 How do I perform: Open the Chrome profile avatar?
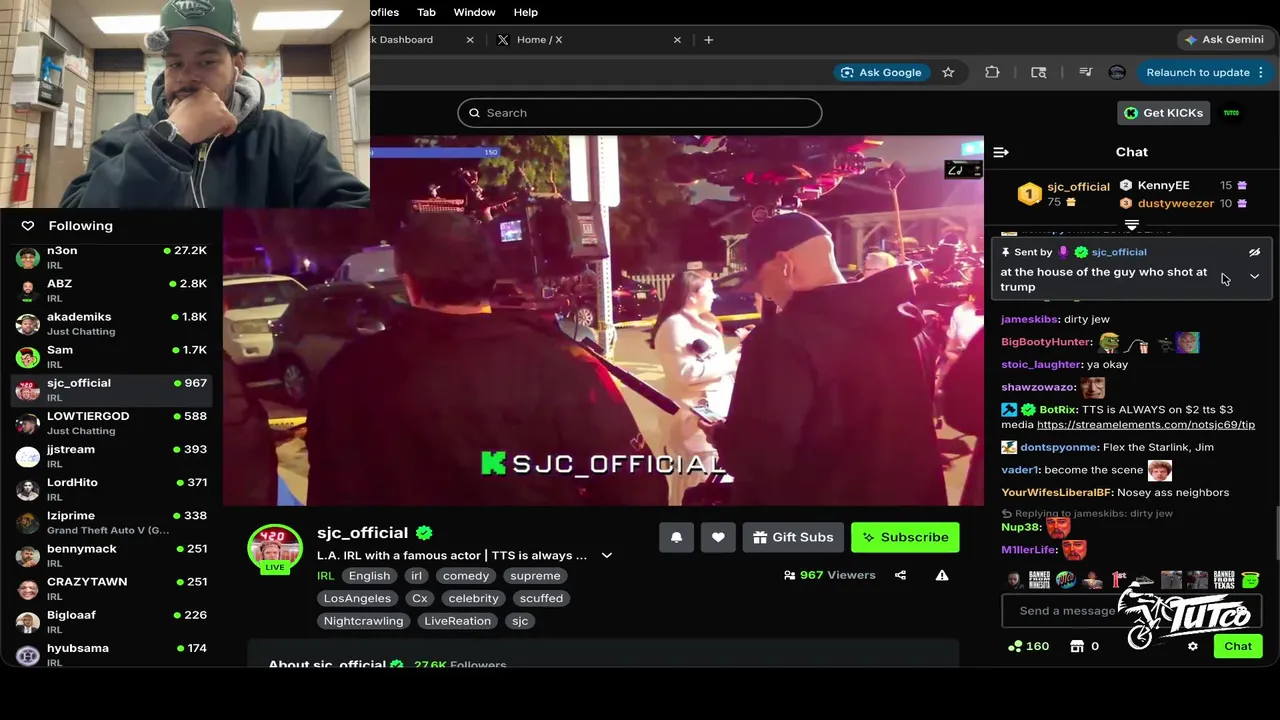click(x=1117, y=72)
